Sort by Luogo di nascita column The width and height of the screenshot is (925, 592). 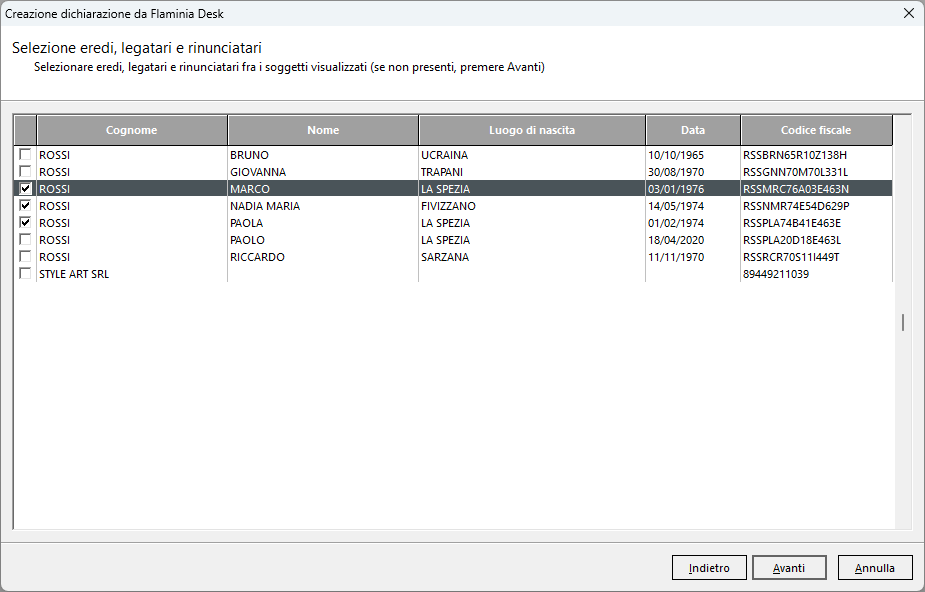point(531,130)
